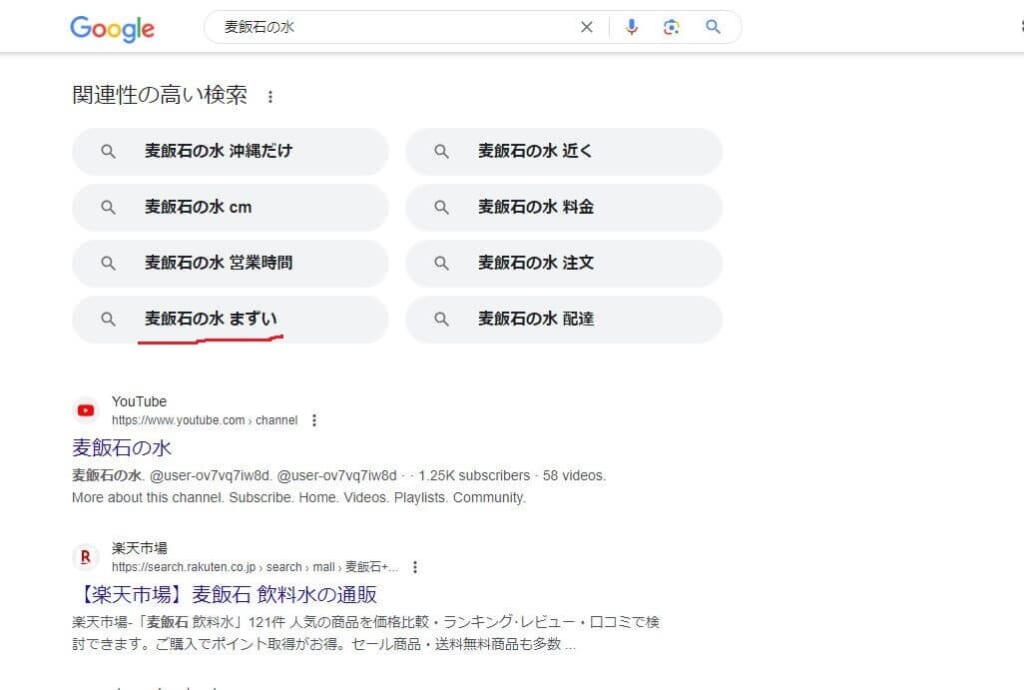Select related search 麦飯石の水 営業時間
The width and height of the screenshot is (1024, 690).
[230, 264]
